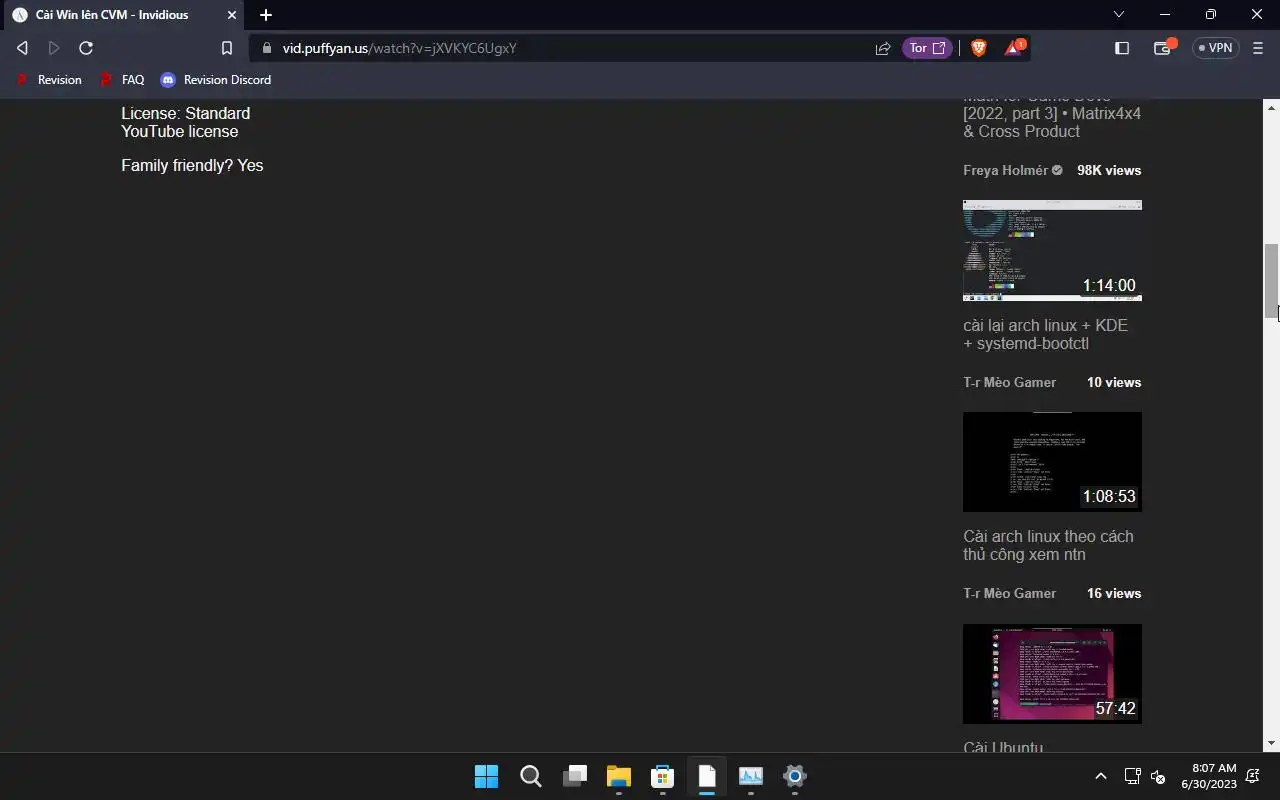Show hidden system tray icons
Image resolution: width=1280 pixels, height=800 pixels.
(x=1101, y=776)
